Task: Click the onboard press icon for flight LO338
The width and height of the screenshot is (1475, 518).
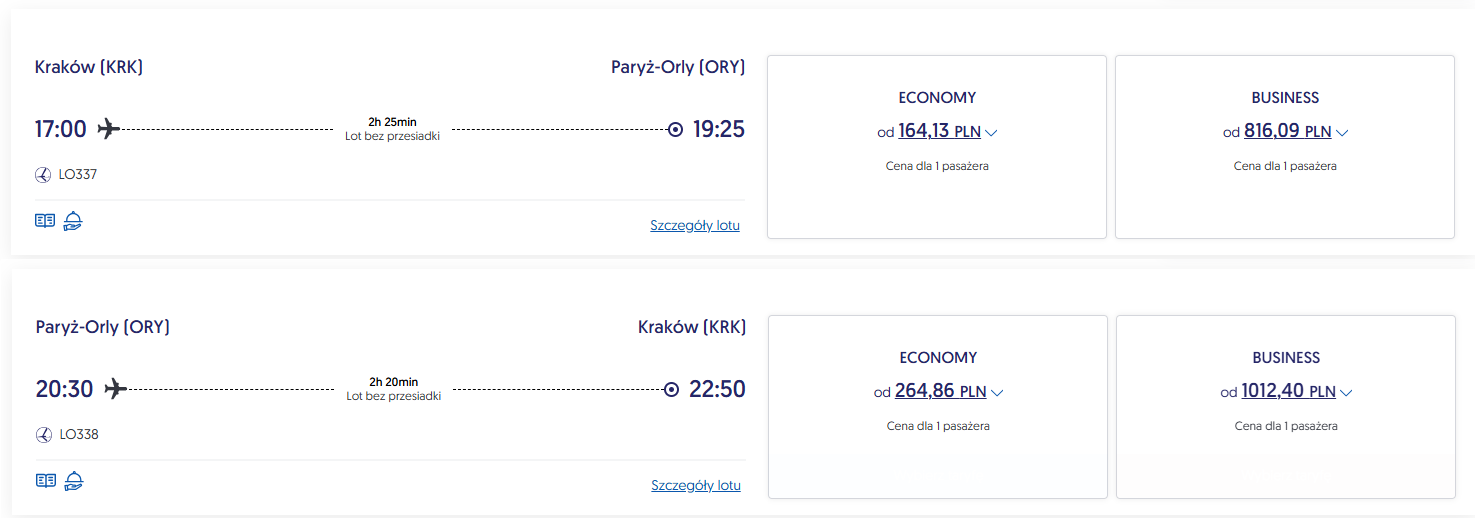Action: coord(46,481)
